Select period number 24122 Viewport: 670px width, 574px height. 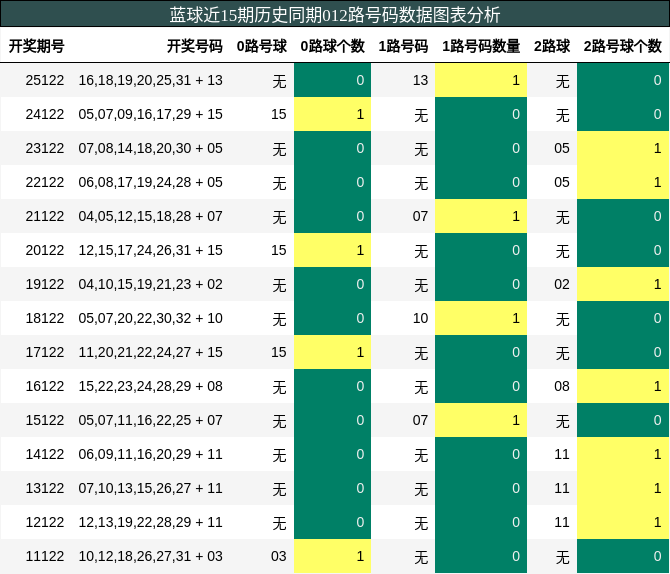[x=45, y=114]
